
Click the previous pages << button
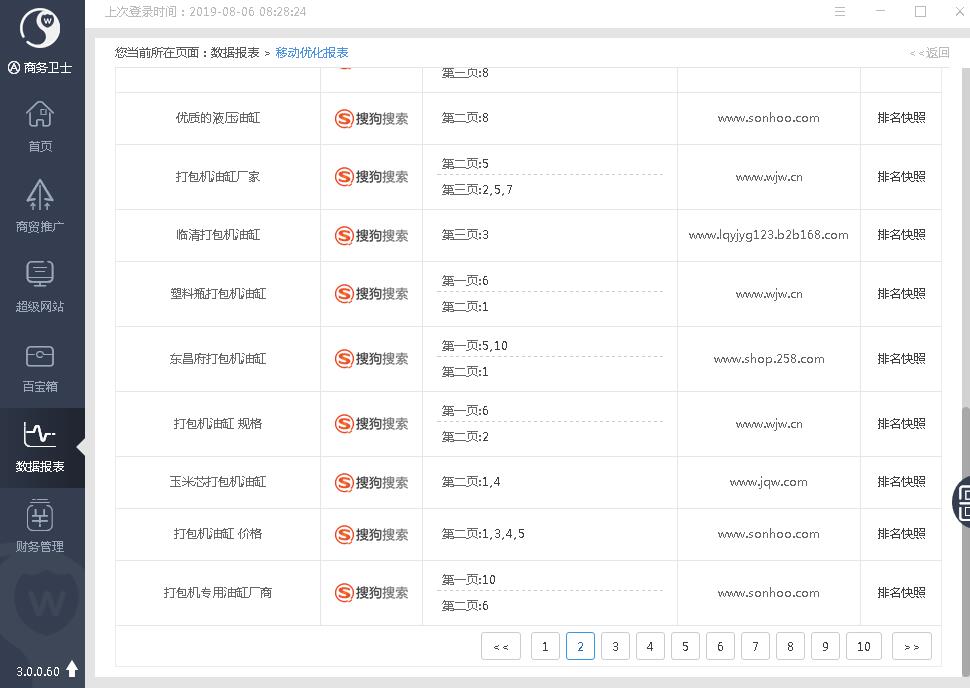click(x=500, y=646)
